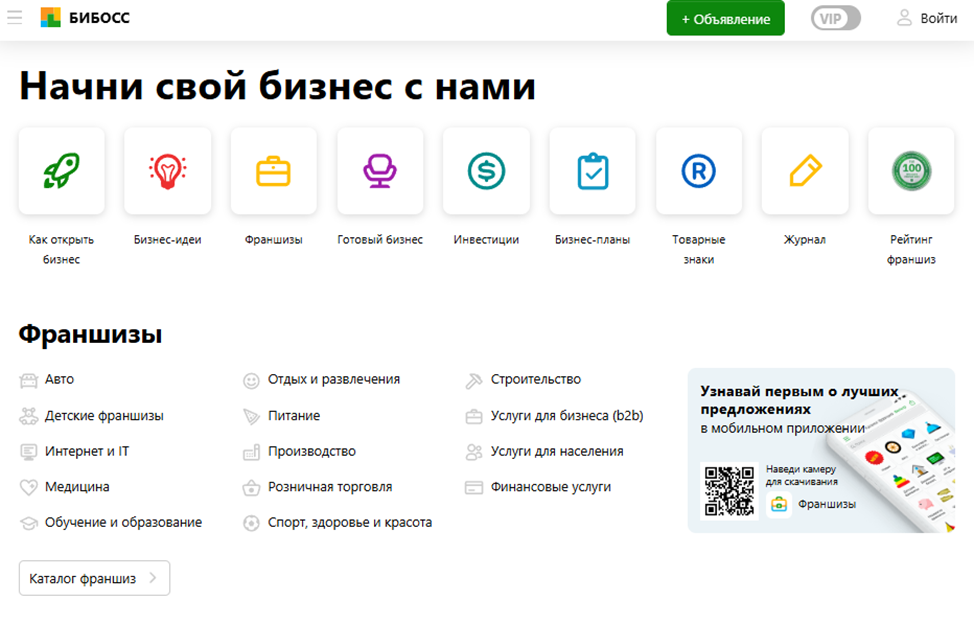974x624 pixels.
Task: Click the green Объявление button
Action: (725, 18)
